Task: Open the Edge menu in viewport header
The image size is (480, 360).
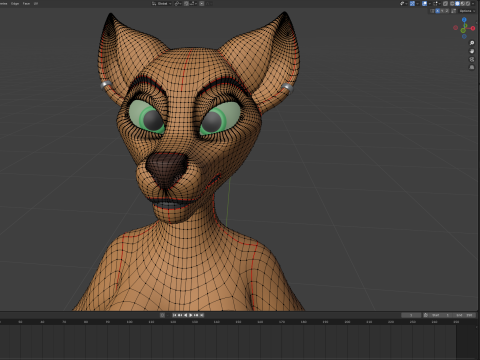Action: point(15,3)
